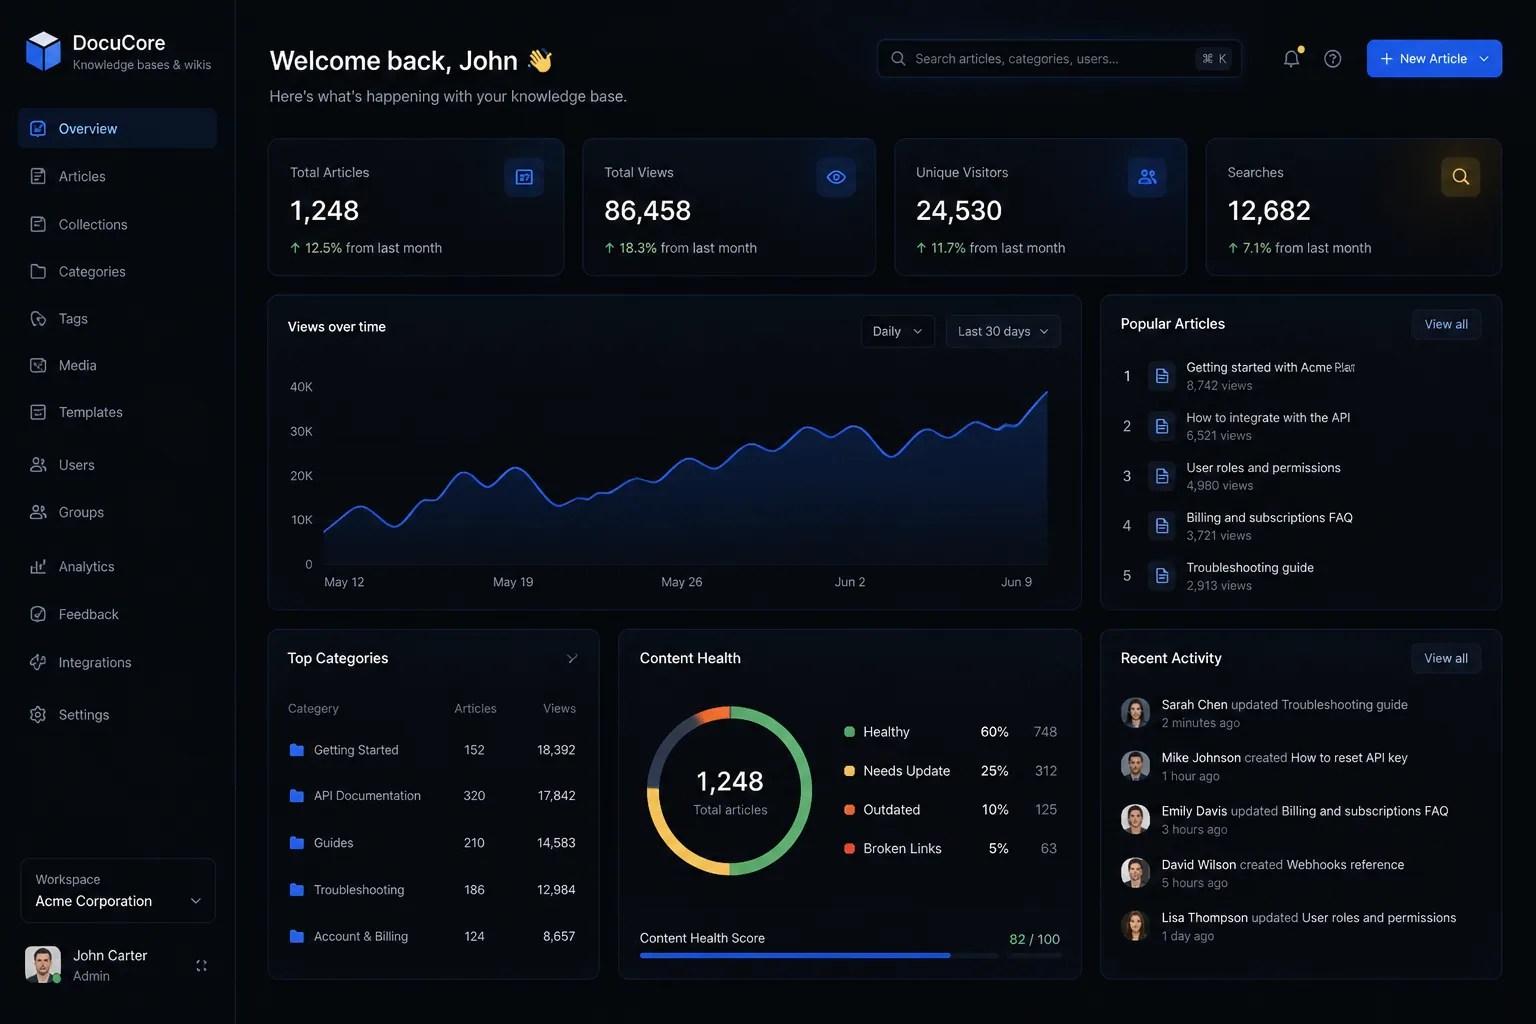Click the Healthy green legend dot
1536x1024 pixels.
(849, 732)
